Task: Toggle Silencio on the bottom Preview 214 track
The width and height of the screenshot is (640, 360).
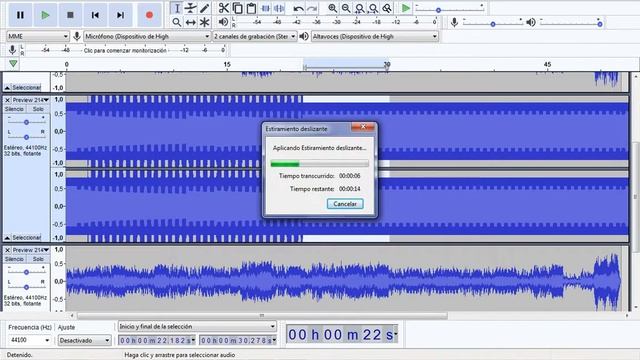Action: tap(14, 259)
